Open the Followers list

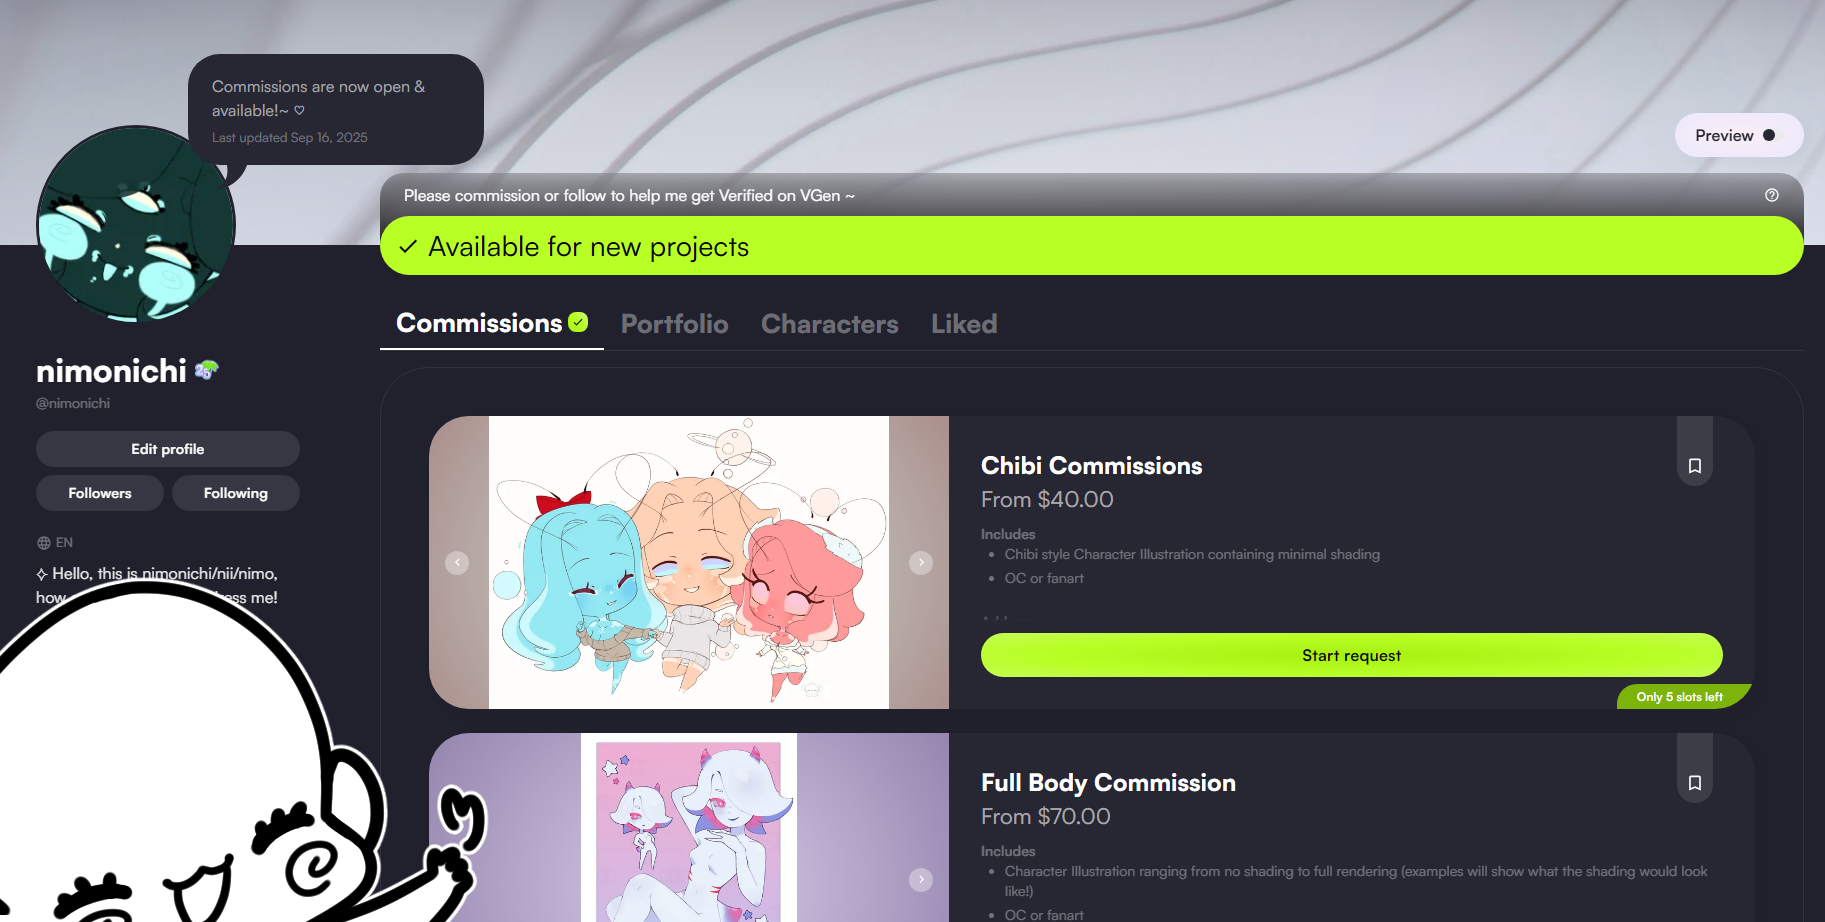100,493
